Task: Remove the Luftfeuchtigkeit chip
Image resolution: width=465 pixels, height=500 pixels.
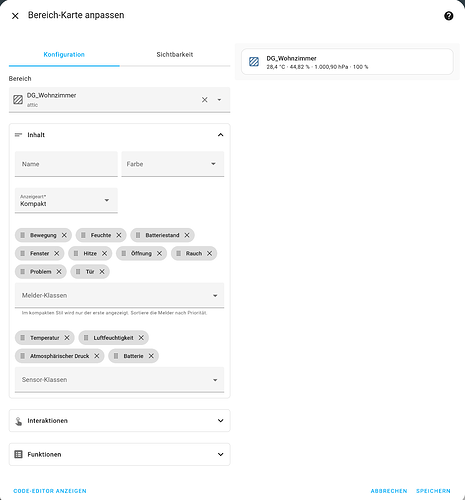Action: click(141, 338)
